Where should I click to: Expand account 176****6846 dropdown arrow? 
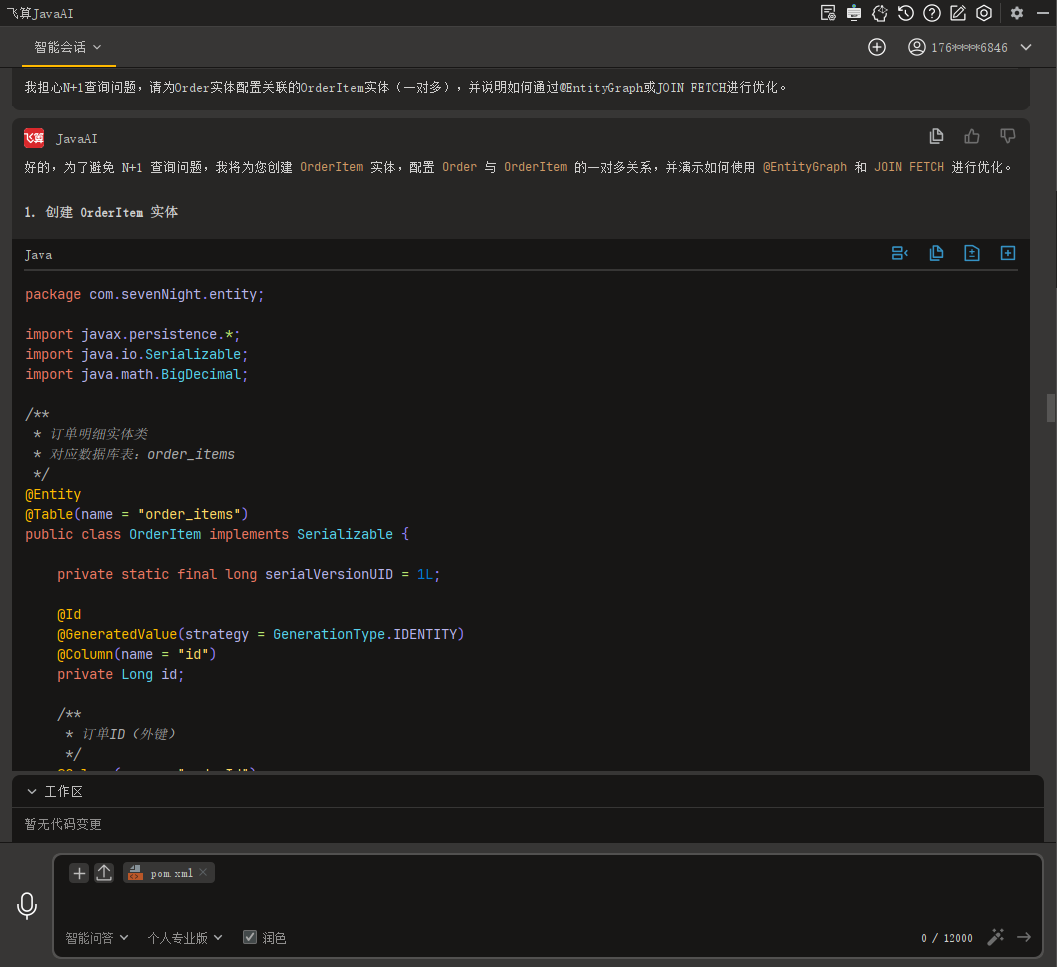1025,47
